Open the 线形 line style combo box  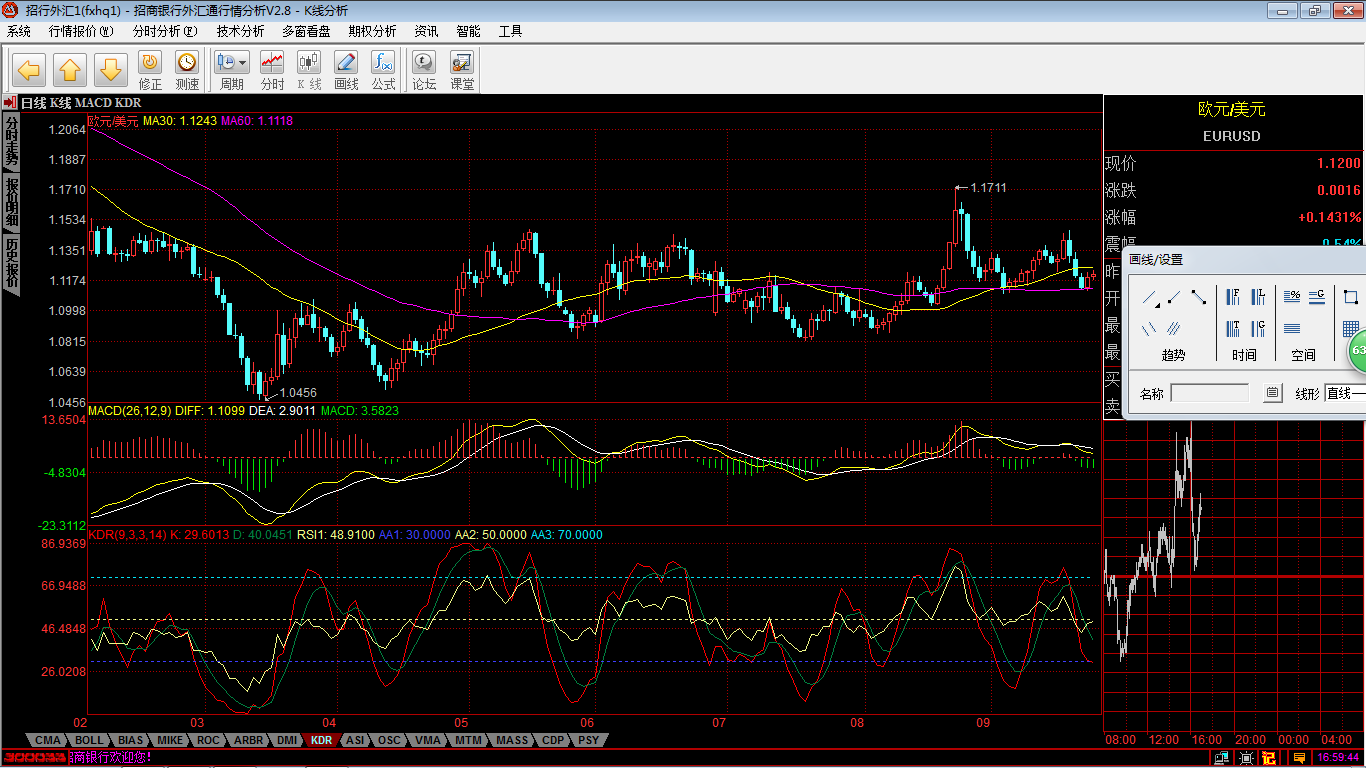click(1344, 394)
